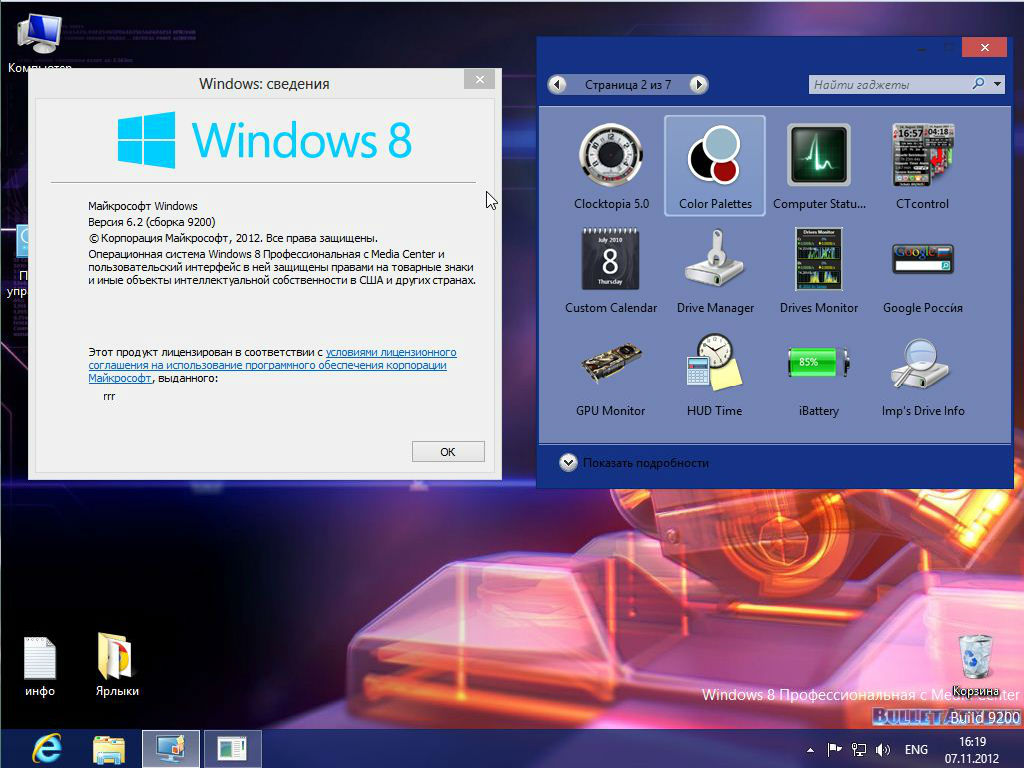This screenshot has height=768, width=1024.
Task: Close the Windows: сведения dialog
Action: [x=480, y=79]
